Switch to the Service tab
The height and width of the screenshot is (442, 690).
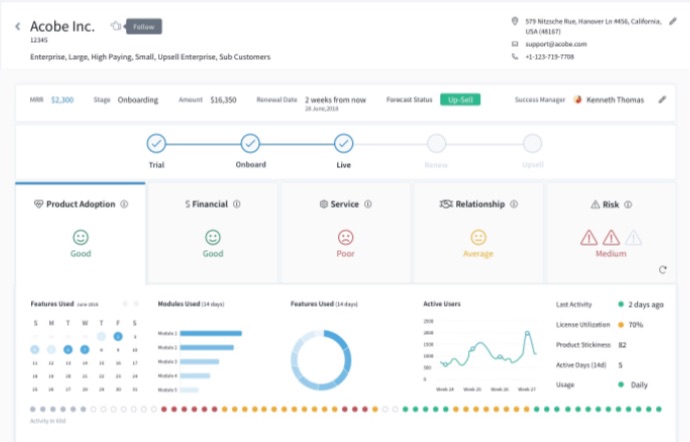coord(345,233)
